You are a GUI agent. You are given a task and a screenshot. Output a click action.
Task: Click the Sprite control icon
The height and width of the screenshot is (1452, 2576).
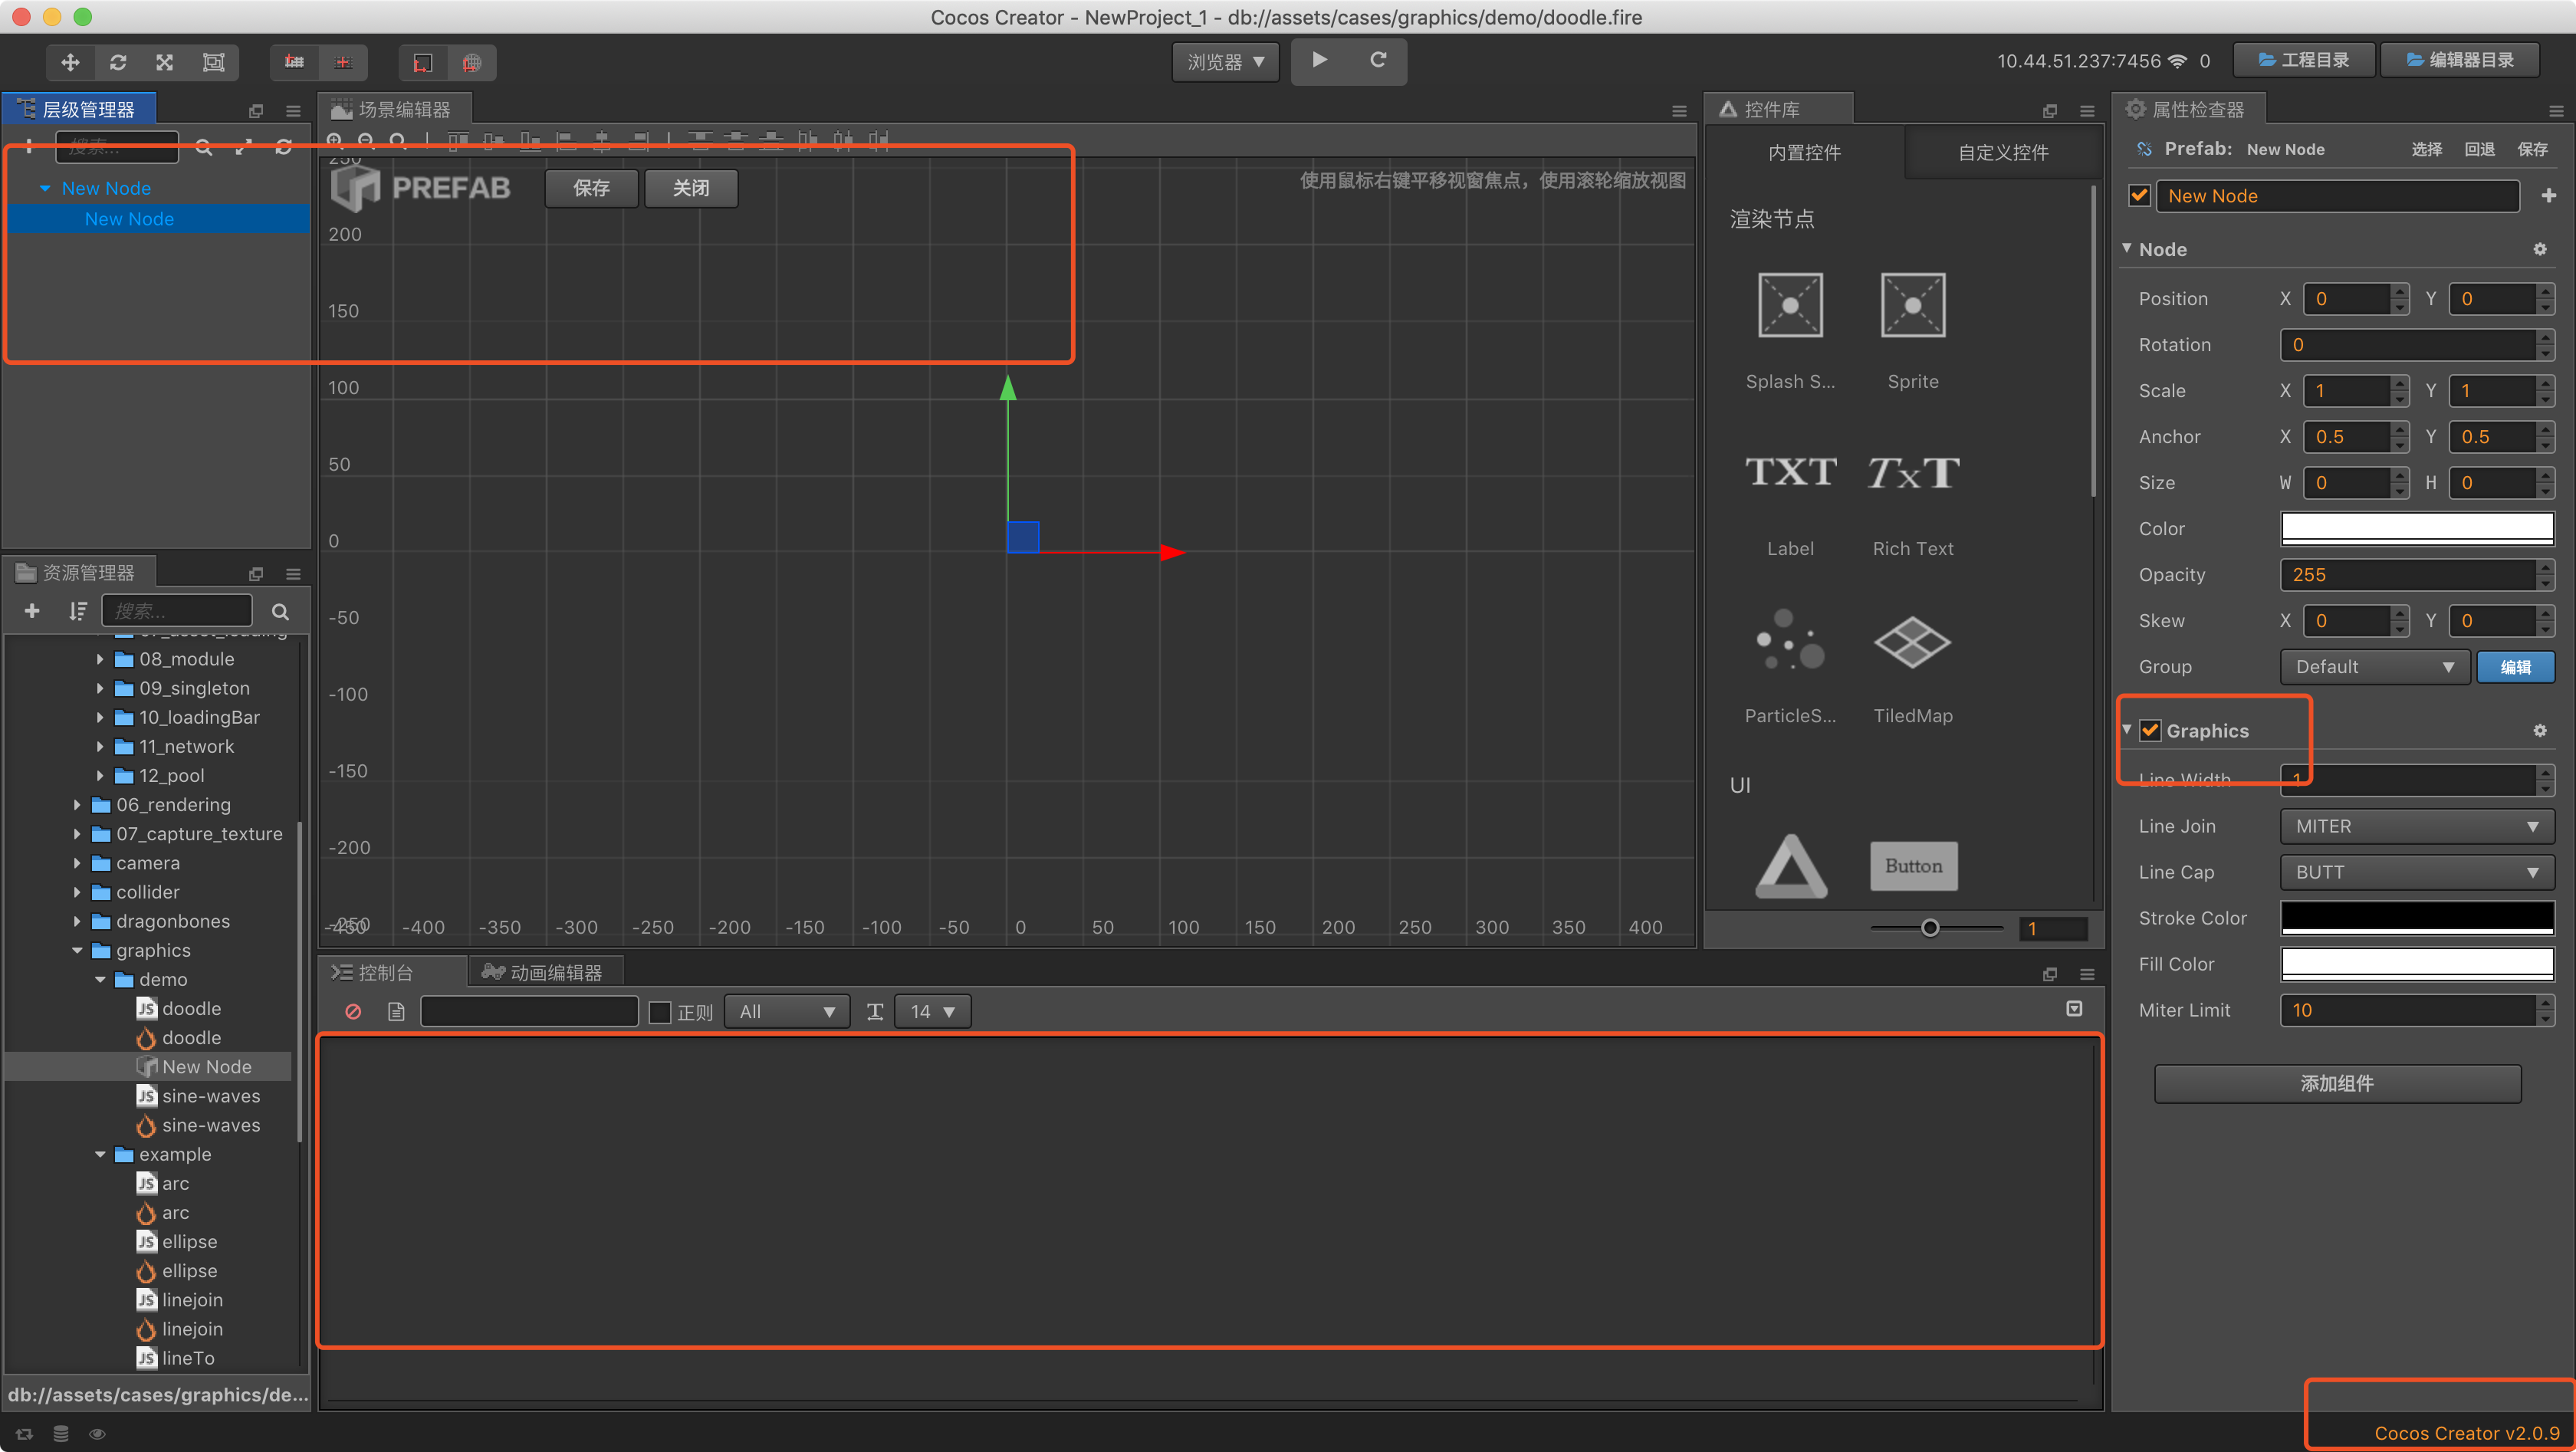coord(1912,306)
